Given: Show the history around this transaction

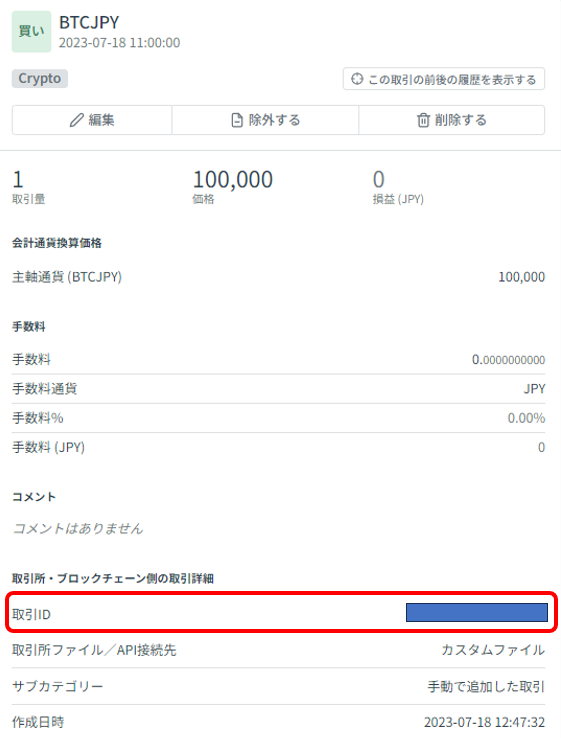Looking at the screenshot, I should (x=444, y=79).
